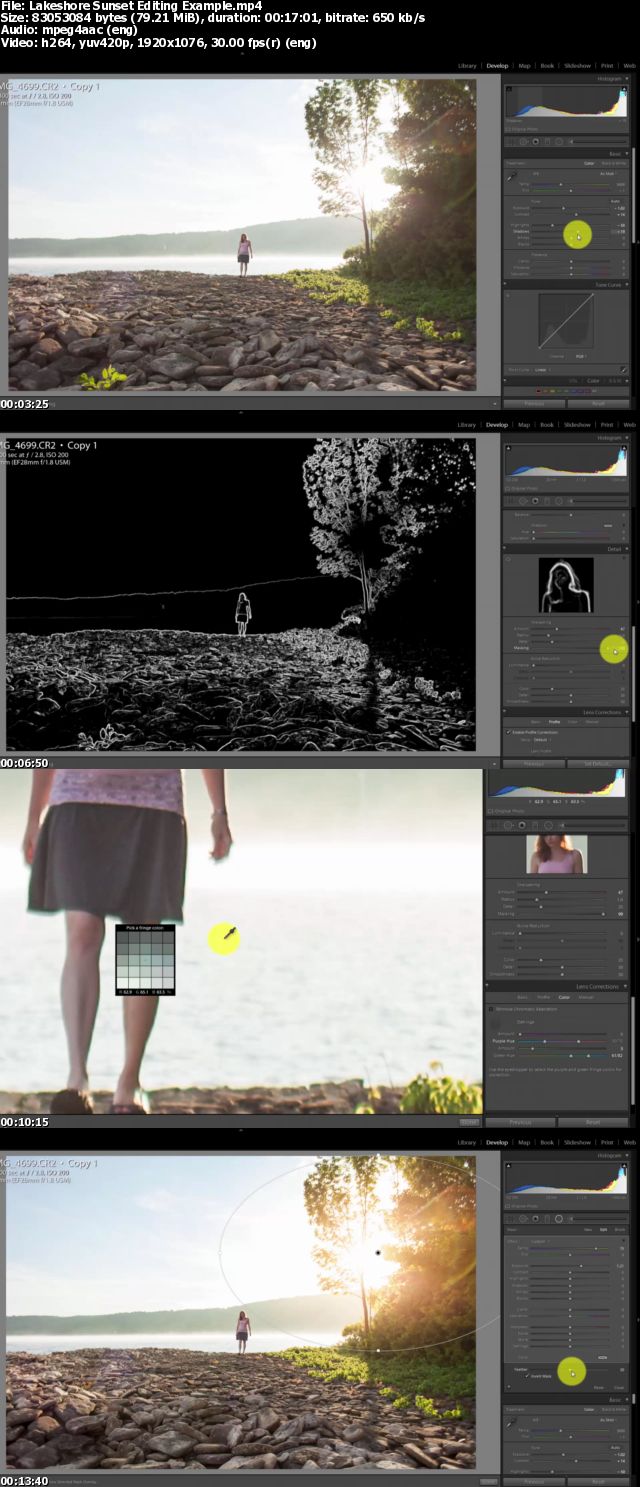Click the fringe color picker grid, 00:10:15 frame
This screenshot has width=640, height=1487.
[145, 958]
